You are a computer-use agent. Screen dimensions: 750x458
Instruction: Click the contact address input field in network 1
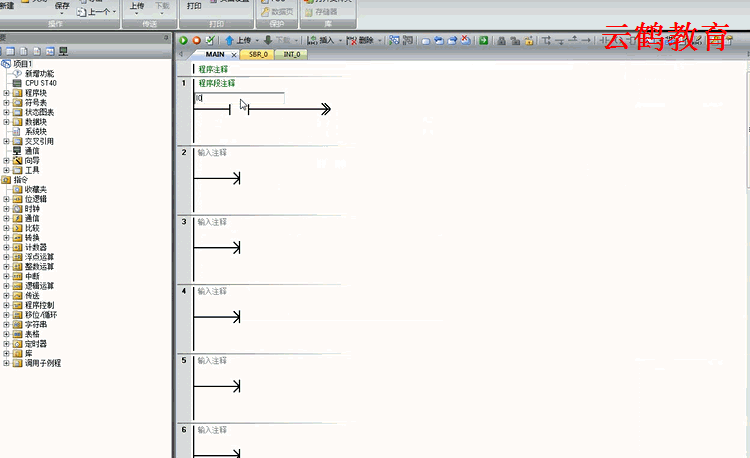(x=240, y=98)
